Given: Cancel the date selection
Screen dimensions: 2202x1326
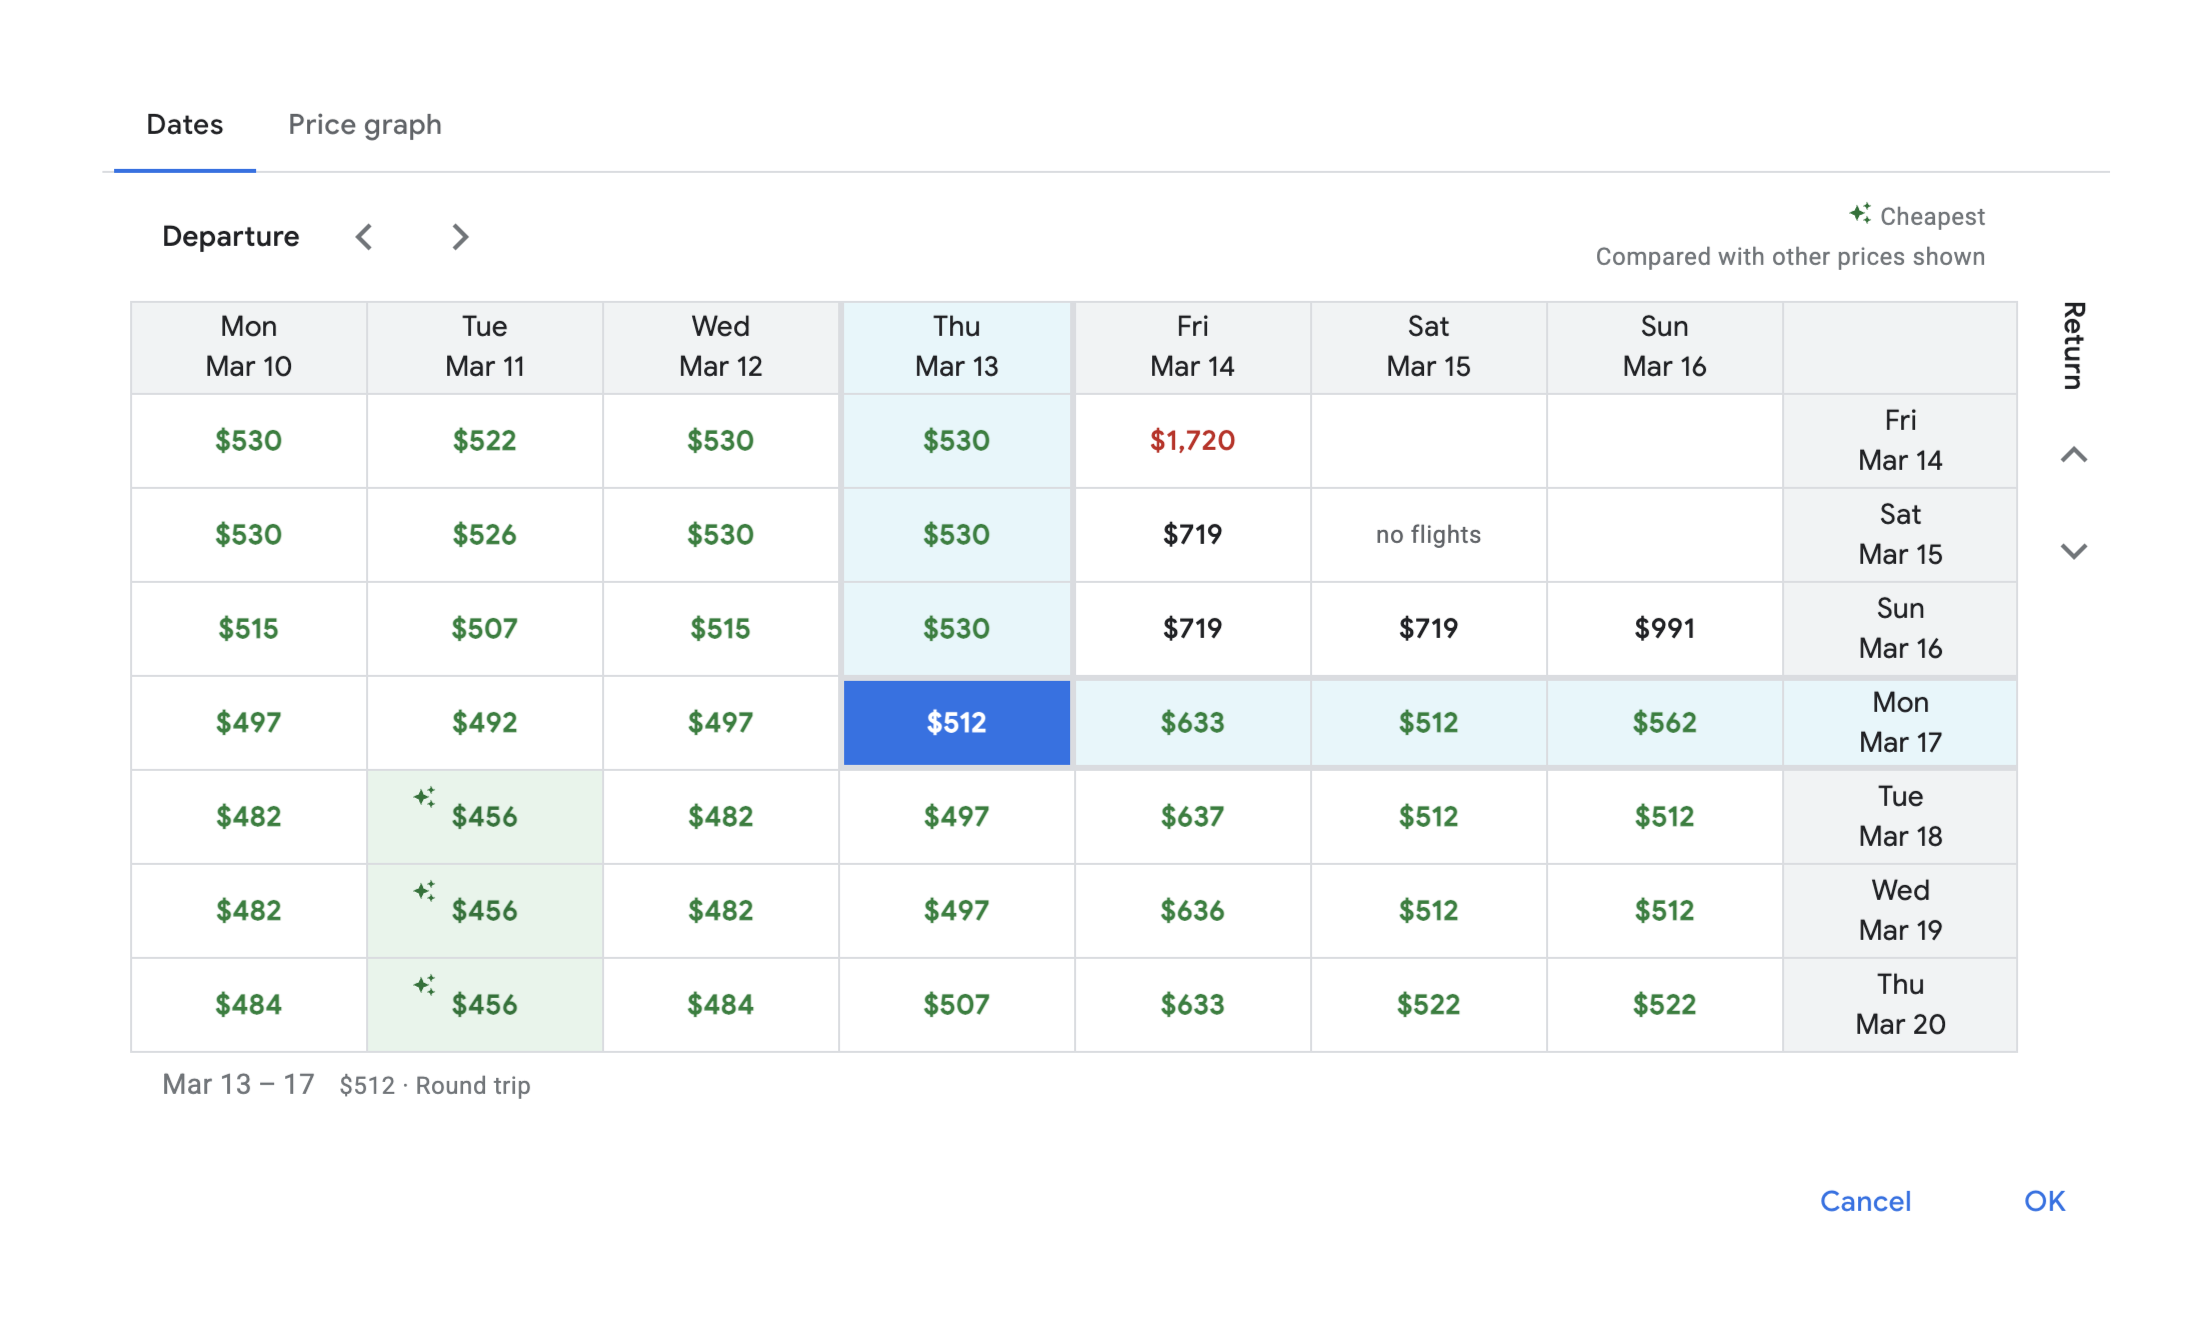Looking at the screenshot, I should click(x=1865, y=1201).
